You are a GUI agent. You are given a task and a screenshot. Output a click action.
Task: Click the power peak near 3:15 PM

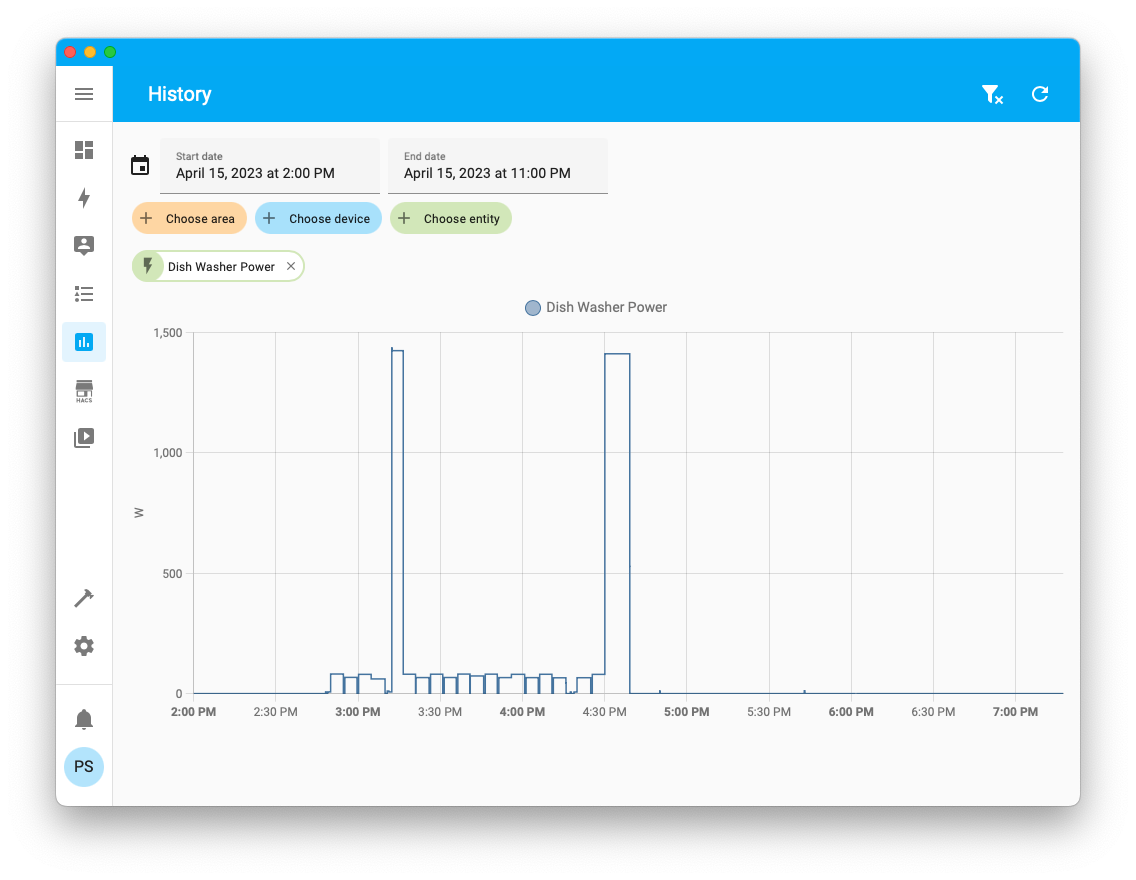pyautogui.click(x=397, y=351)
